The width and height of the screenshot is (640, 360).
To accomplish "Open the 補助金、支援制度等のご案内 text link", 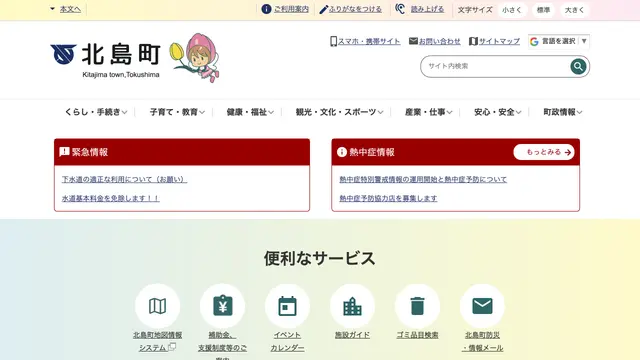I will (222, 345).
